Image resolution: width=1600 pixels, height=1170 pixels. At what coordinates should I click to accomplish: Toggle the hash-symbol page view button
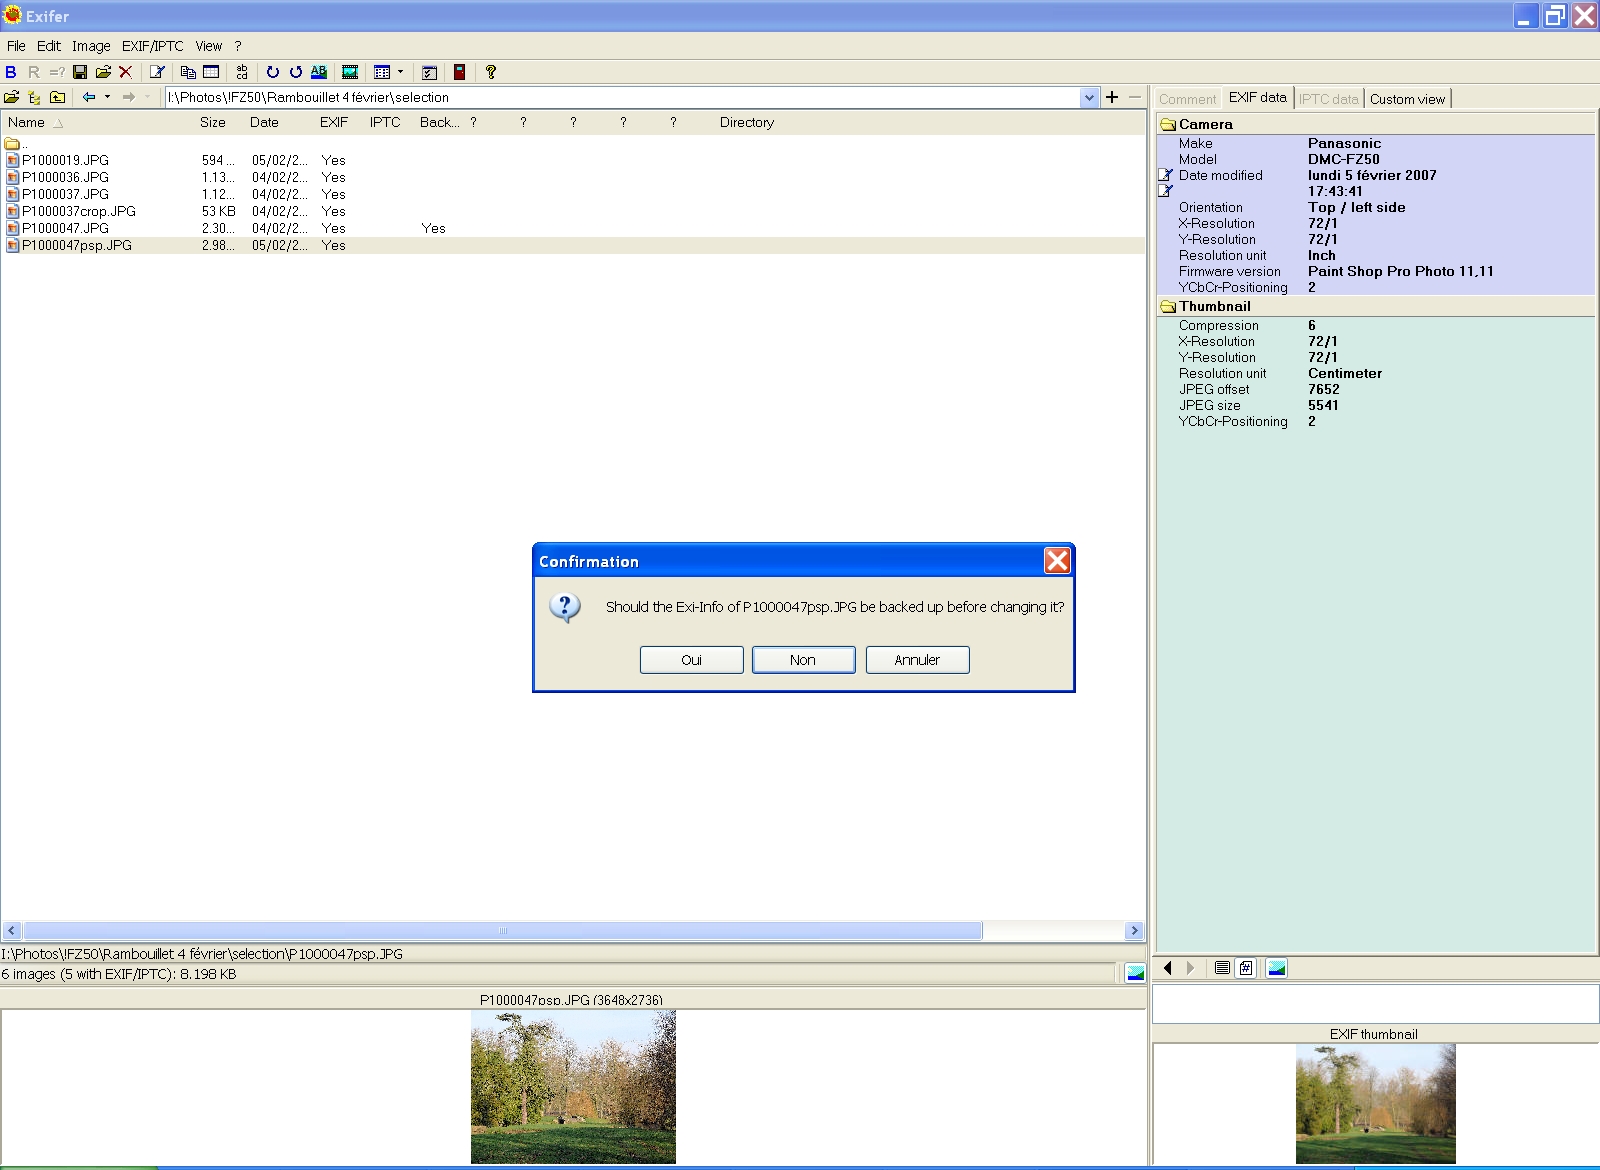pos(1246,968)
